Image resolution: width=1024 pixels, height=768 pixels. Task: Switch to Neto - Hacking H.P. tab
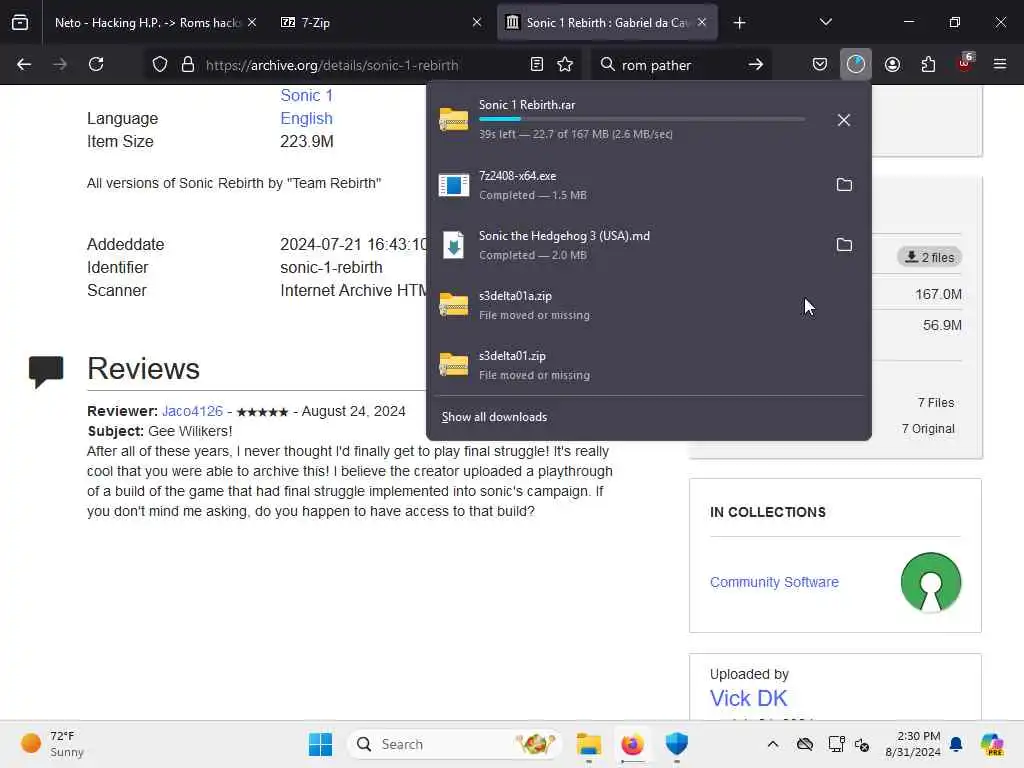pos(147,23)
